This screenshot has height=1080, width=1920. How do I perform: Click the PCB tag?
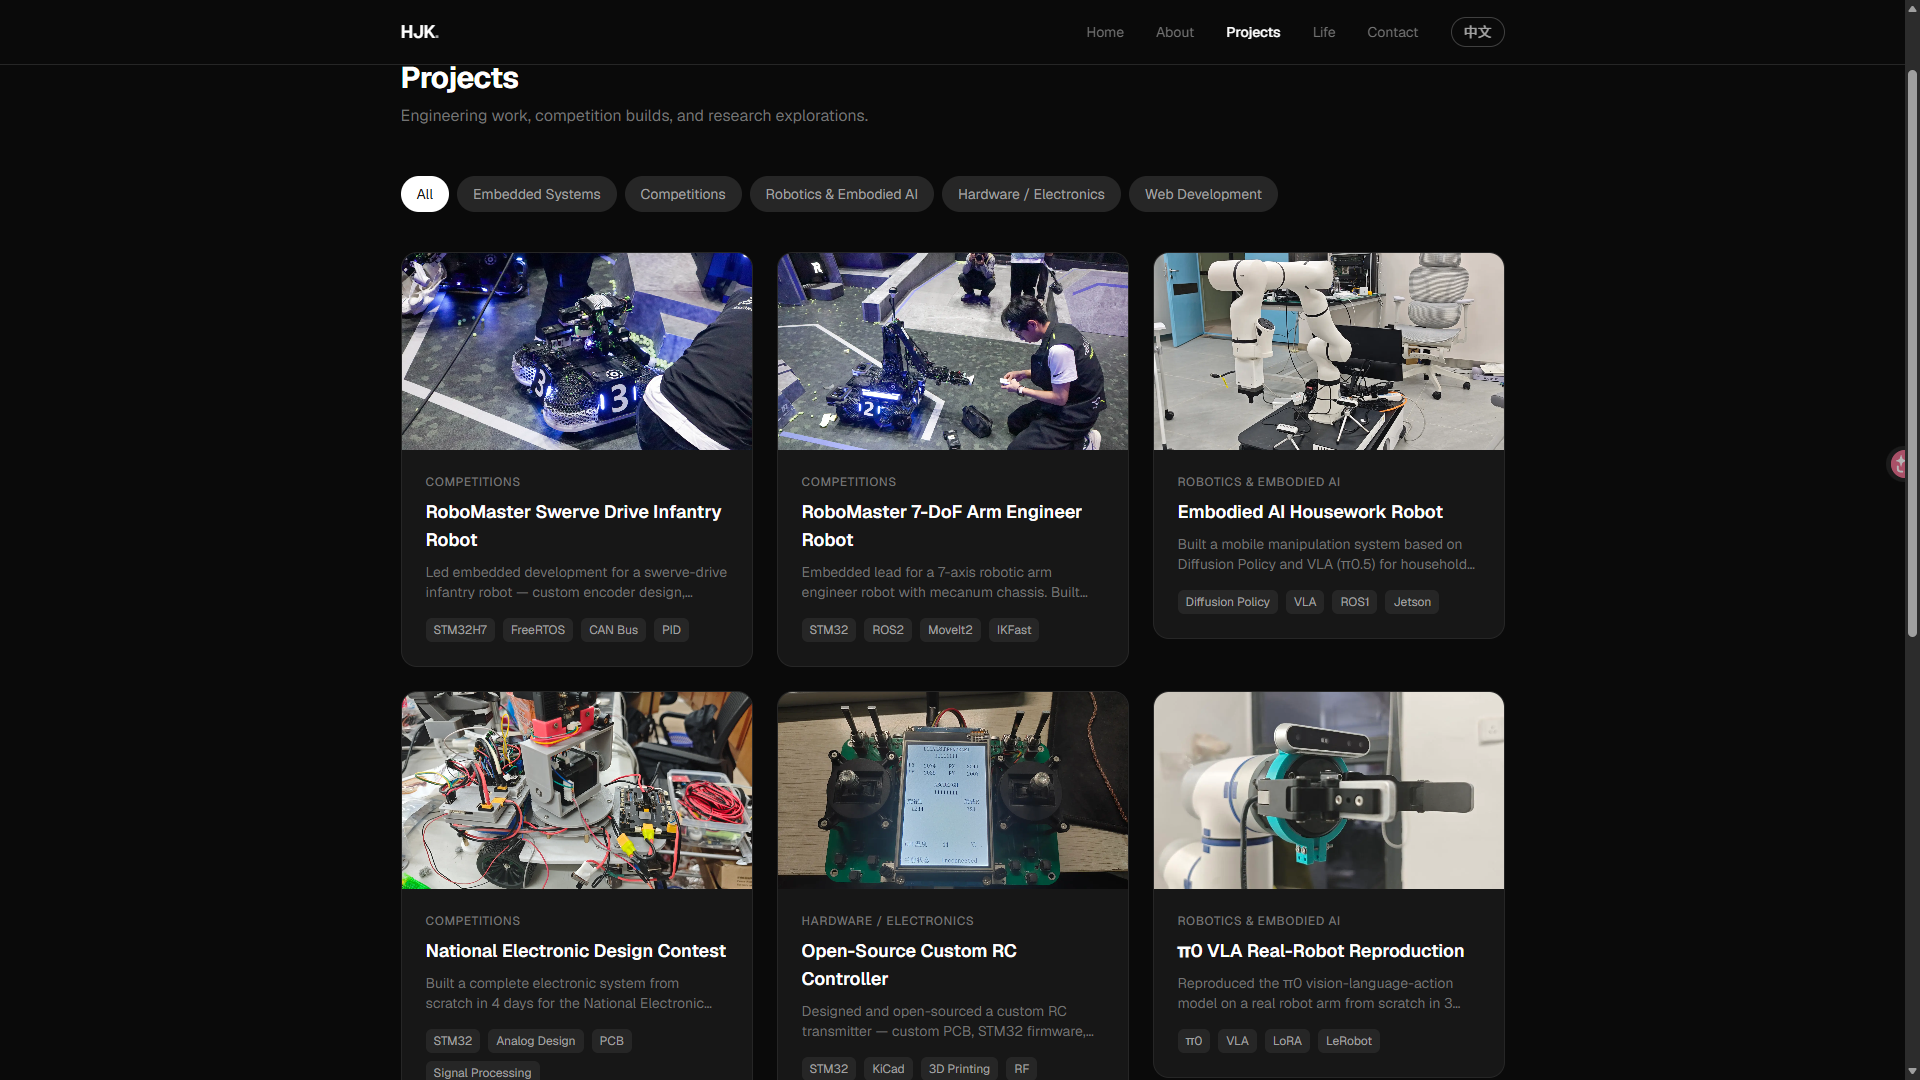point(611,1041)
